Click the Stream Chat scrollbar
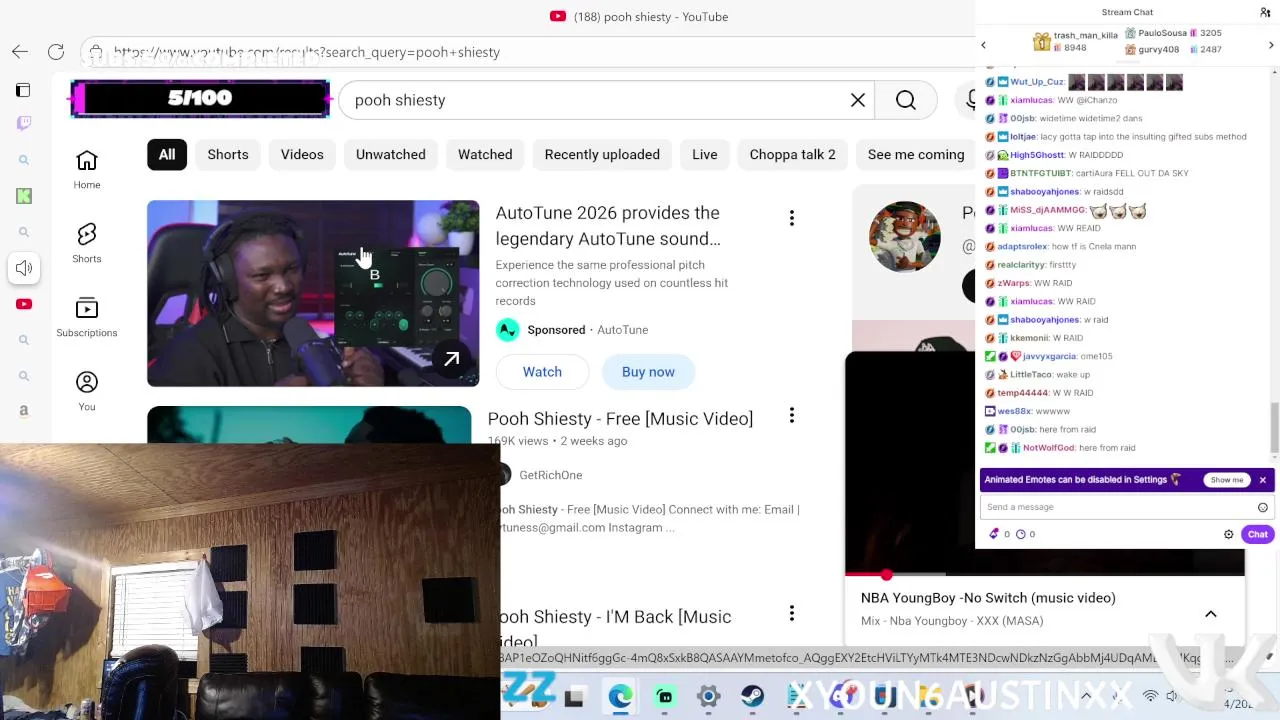1280x720 pixels. [x=1275, y=427]
